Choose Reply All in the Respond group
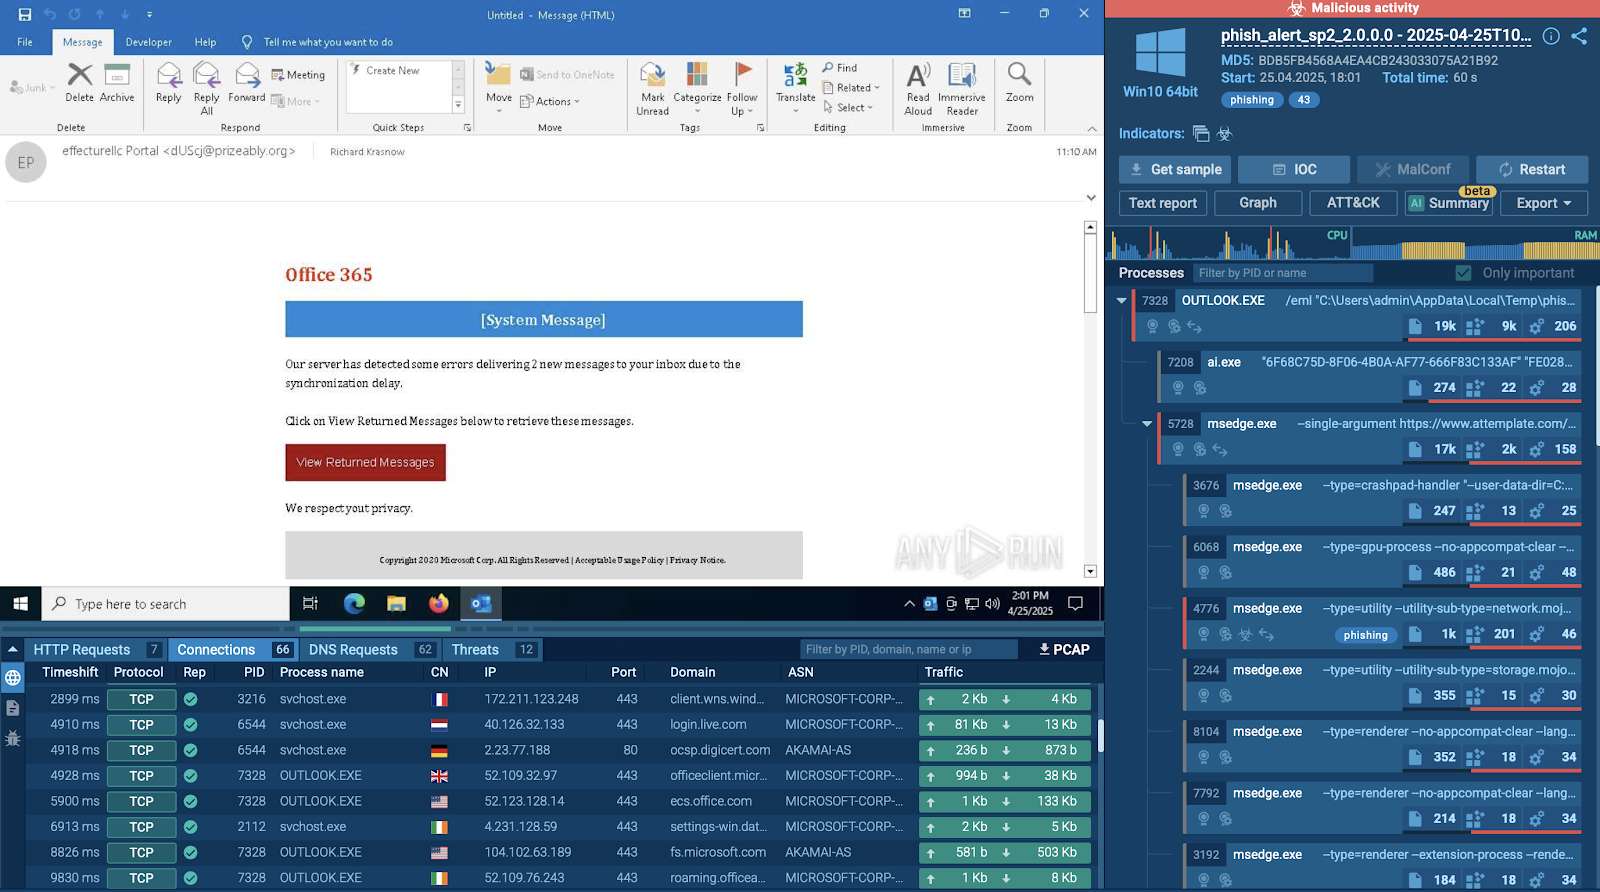 click(206, 88)
